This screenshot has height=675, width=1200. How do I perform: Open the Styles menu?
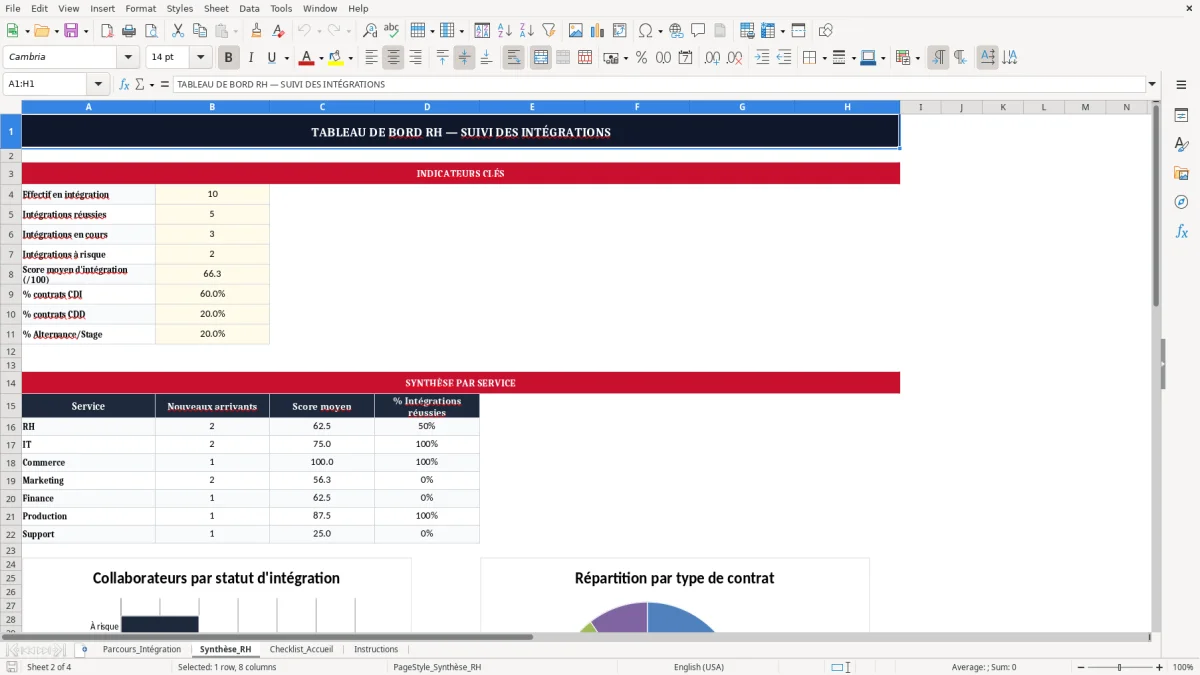pyautogui.click(x=180, y=8)
